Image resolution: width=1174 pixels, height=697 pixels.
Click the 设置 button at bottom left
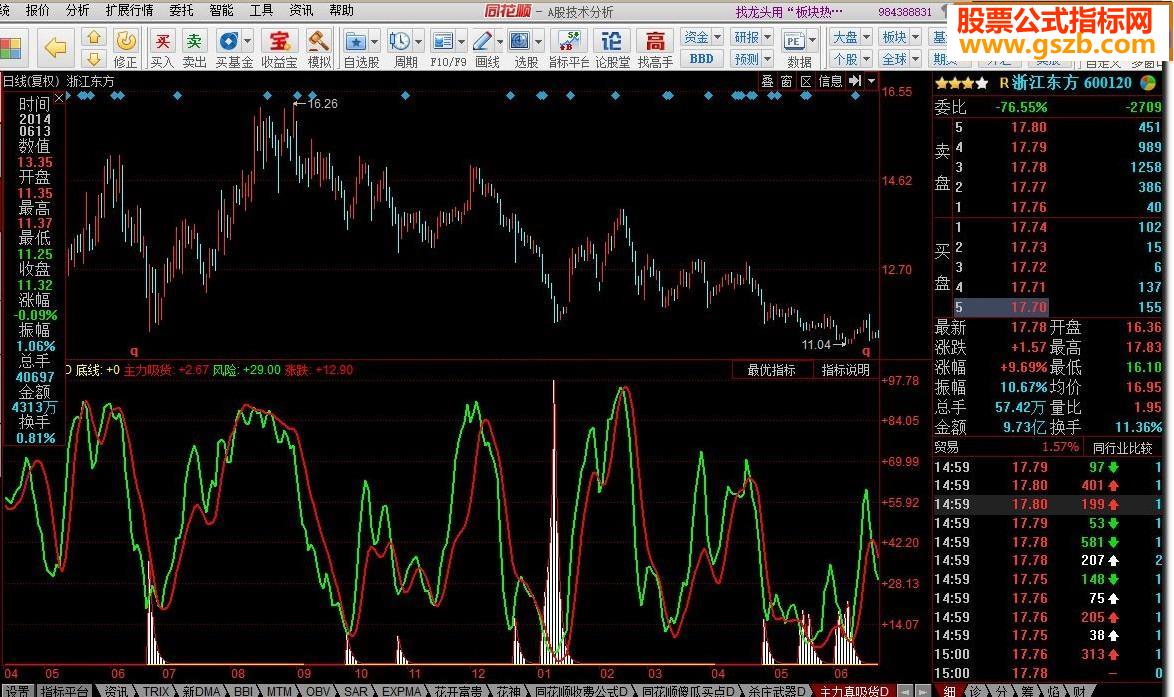pyautogui.click(x=18, y=691)
